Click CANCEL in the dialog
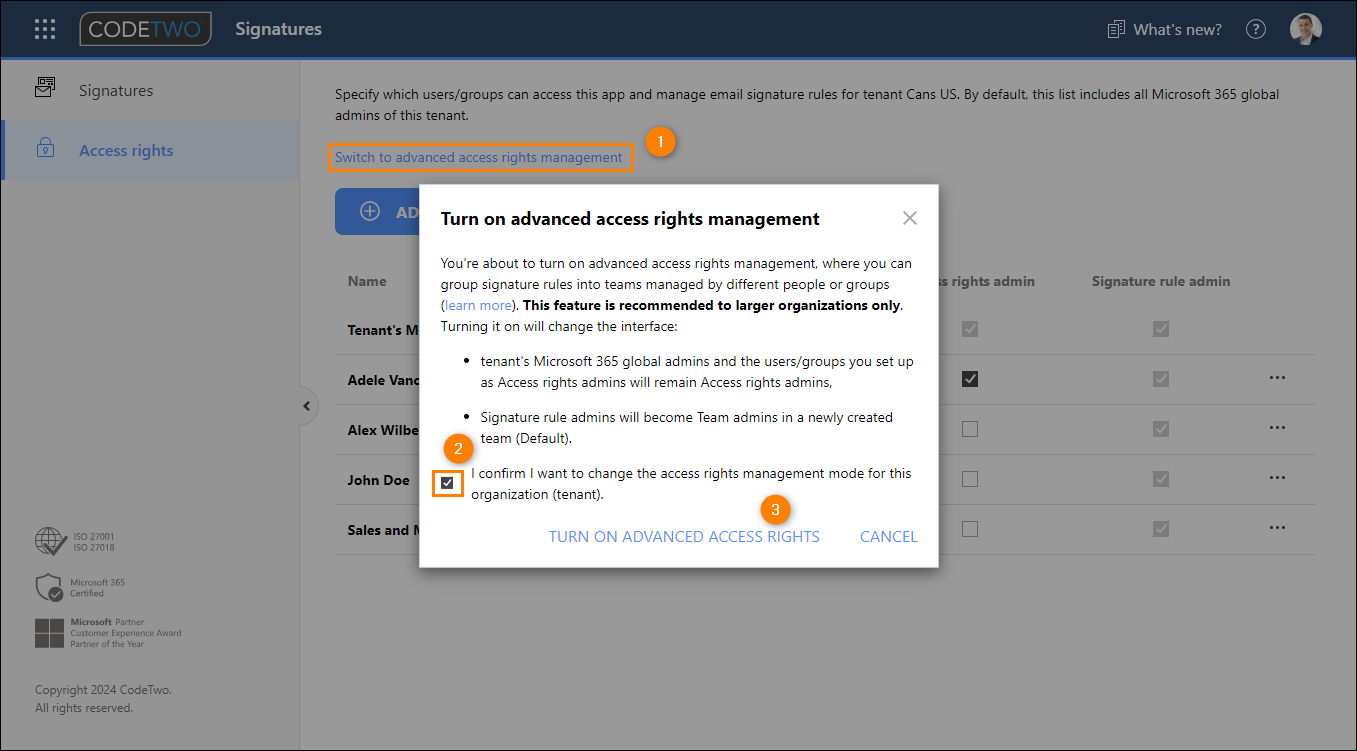The height and width of the screenshot is (751, 1357). tap(888, 537)
